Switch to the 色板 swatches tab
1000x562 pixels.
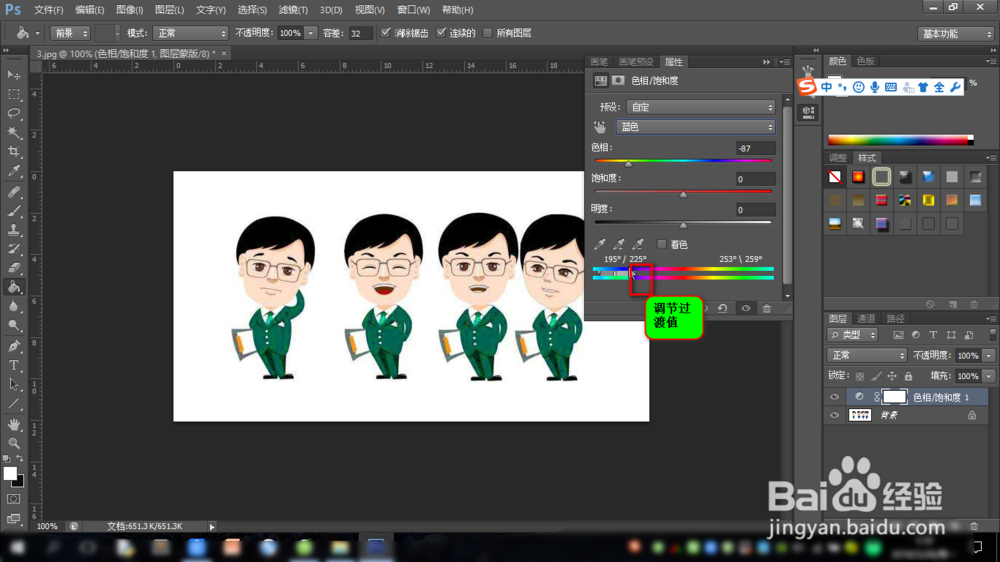tap(865, 61)
